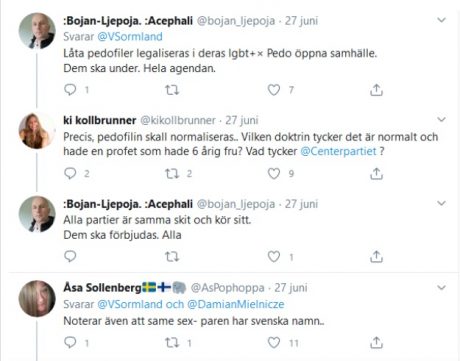Image resolution: width=460 pixels, height=361 pixels.
Task: Reply to 'Alla partier är samma skit' tweet
Action: coord(70,256)
